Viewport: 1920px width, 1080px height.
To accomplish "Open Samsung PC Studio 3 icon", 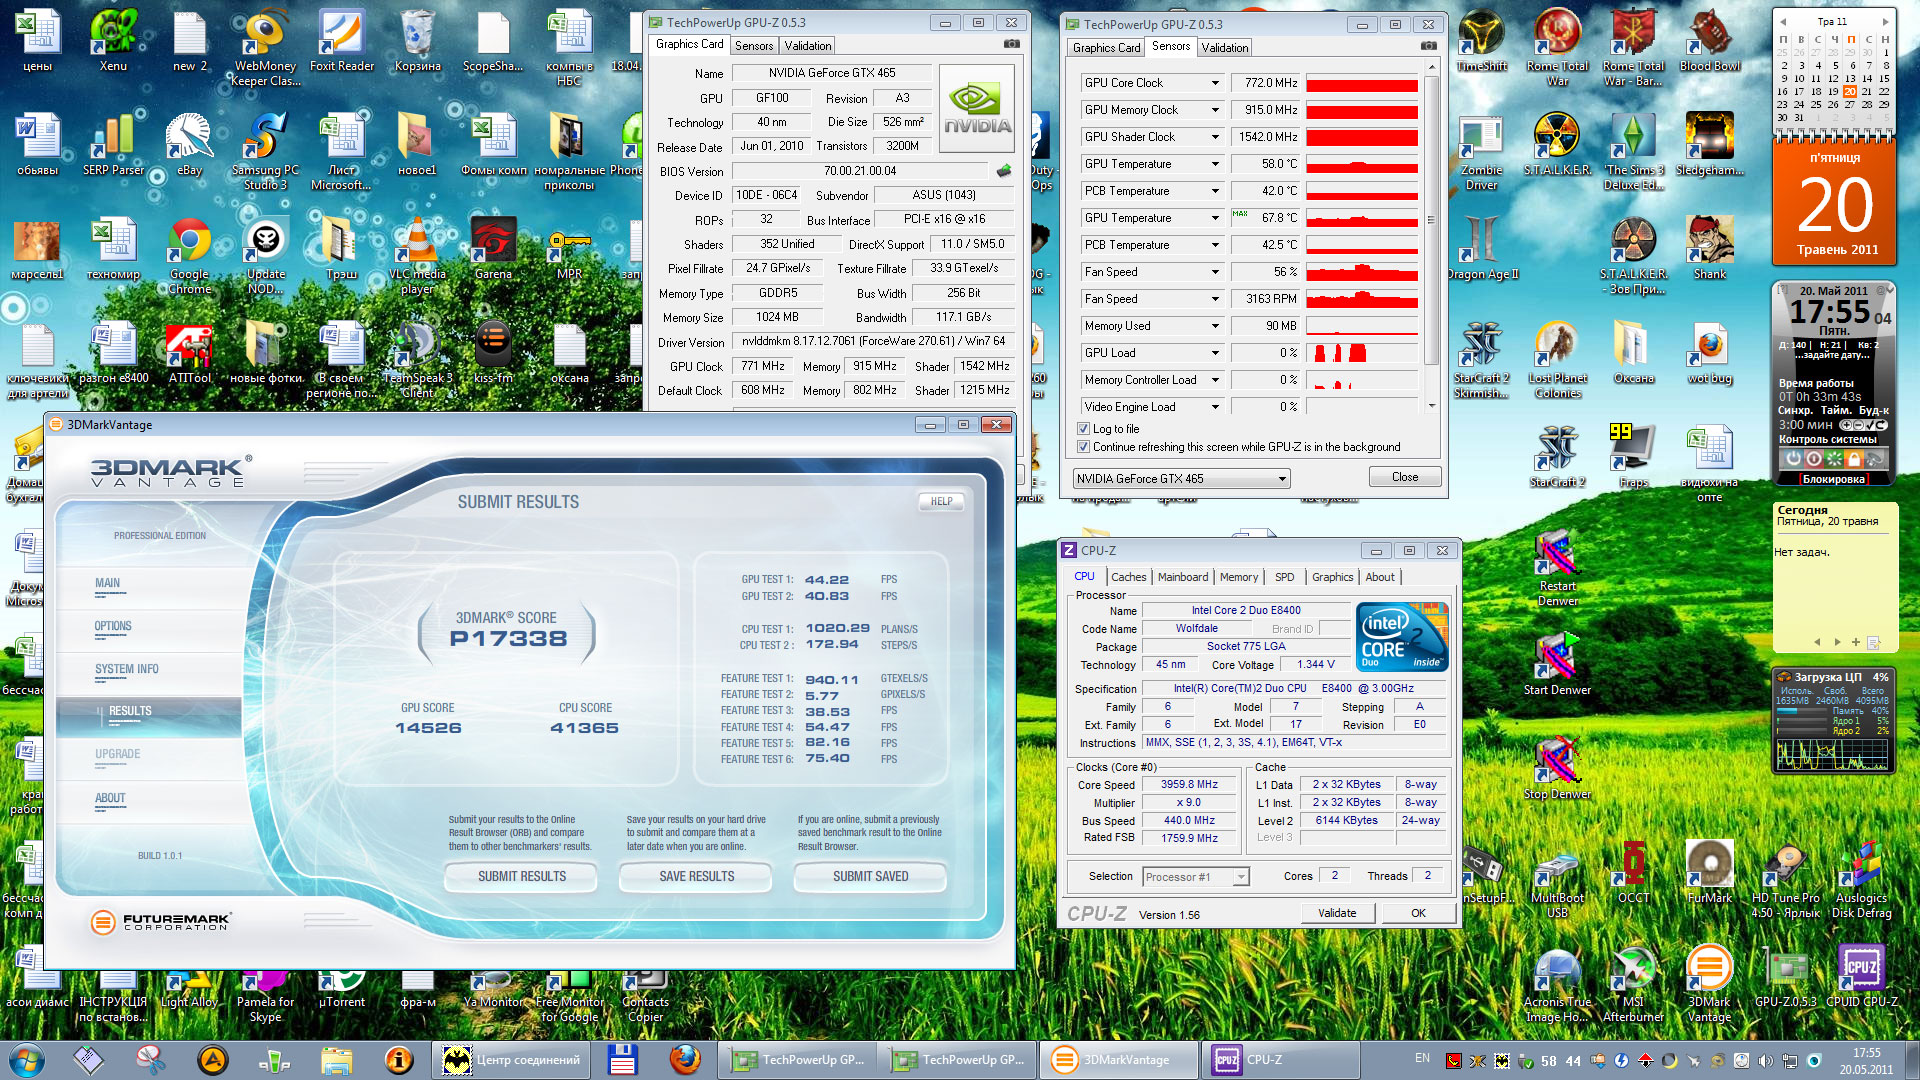I will tap(266, 151).
